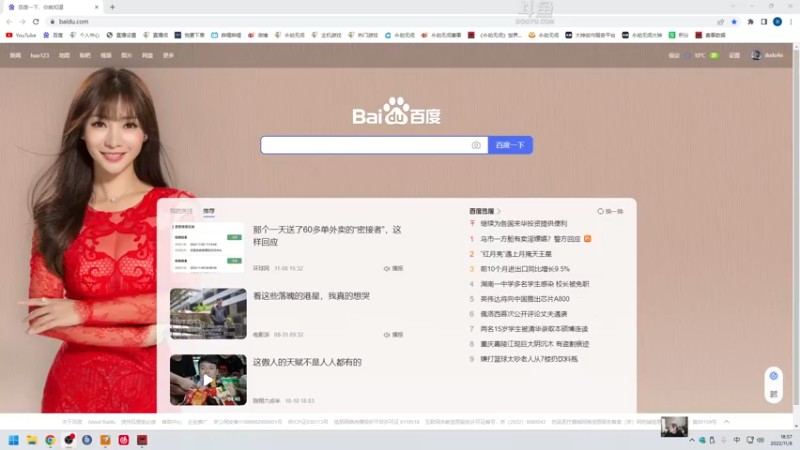Open pinned hot search about 来华投资
The image size is (800, 450).
(x=523, y=223)
